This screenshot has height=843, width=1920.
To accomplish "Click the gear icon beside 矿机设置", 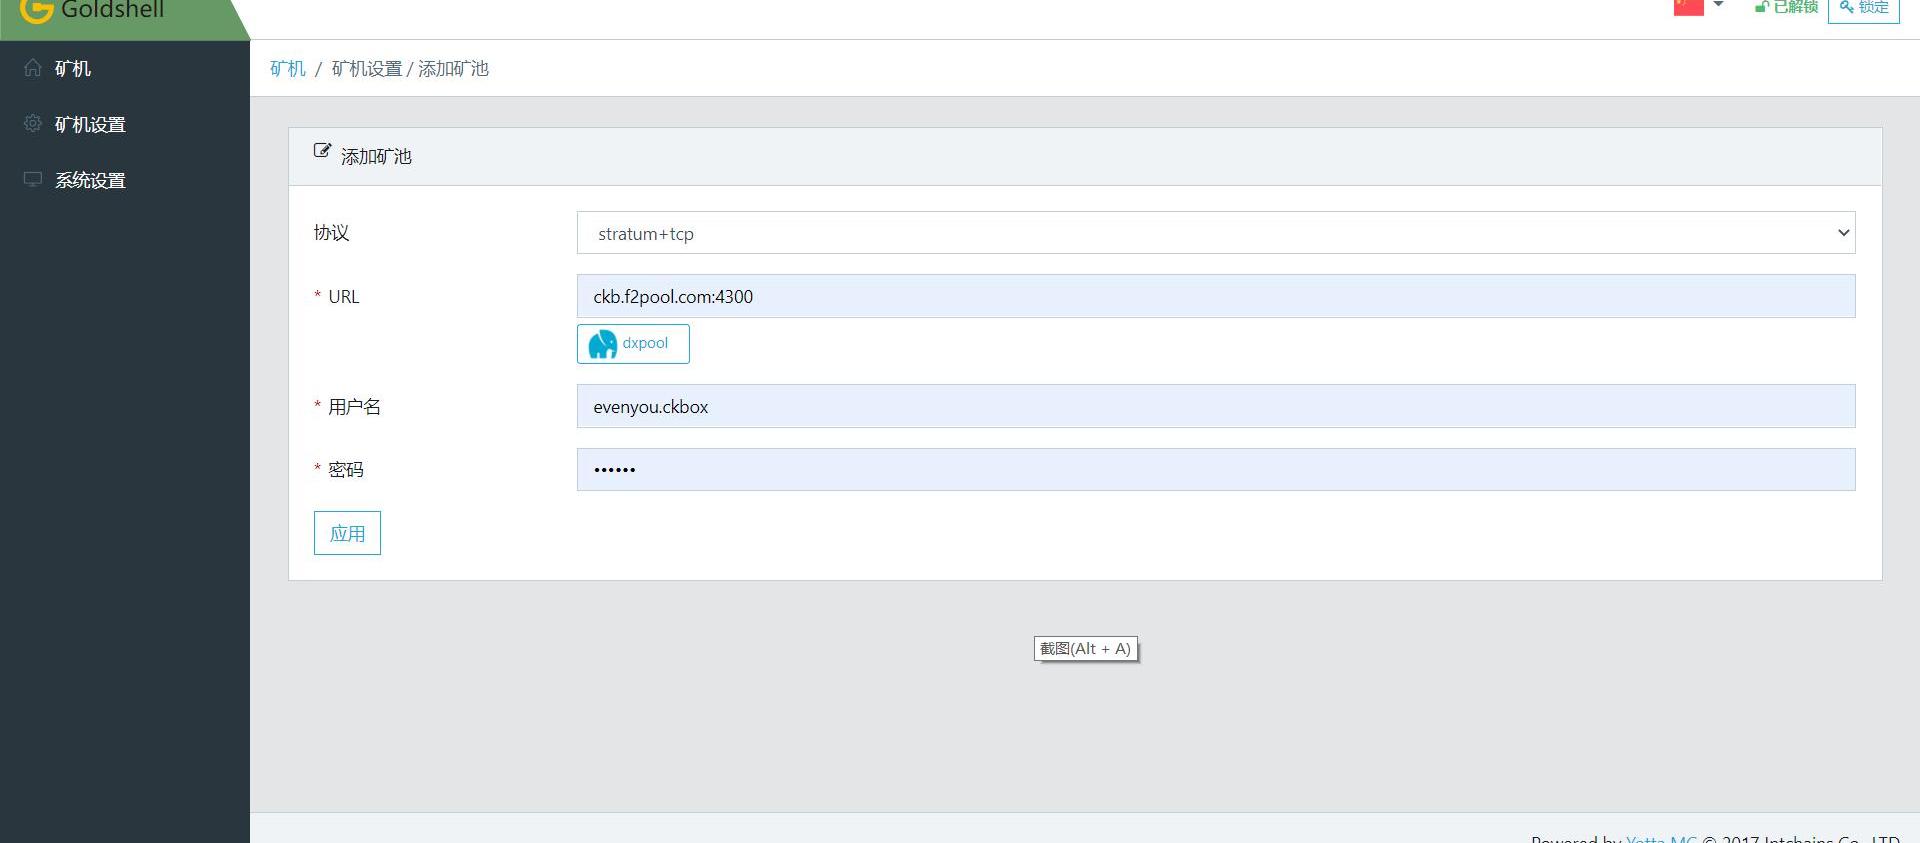I will click(x=33, y=123).
